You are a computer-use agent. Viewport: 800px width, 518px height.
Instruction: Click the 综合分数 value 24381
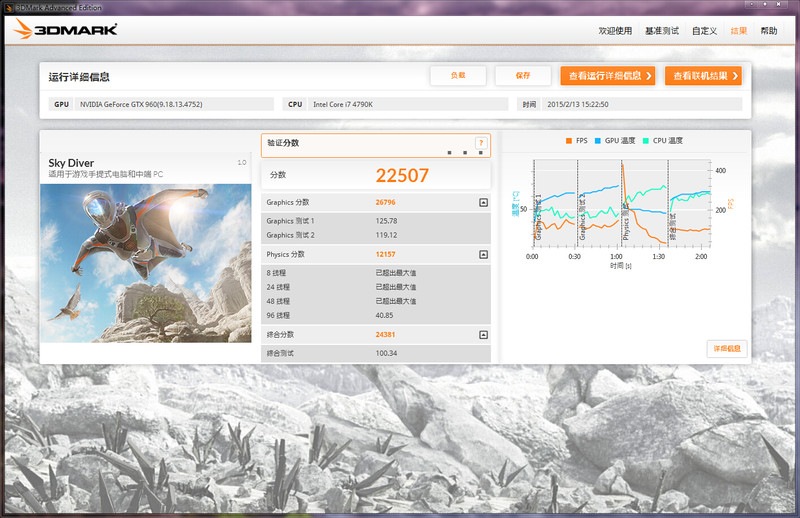coord(385,335)
